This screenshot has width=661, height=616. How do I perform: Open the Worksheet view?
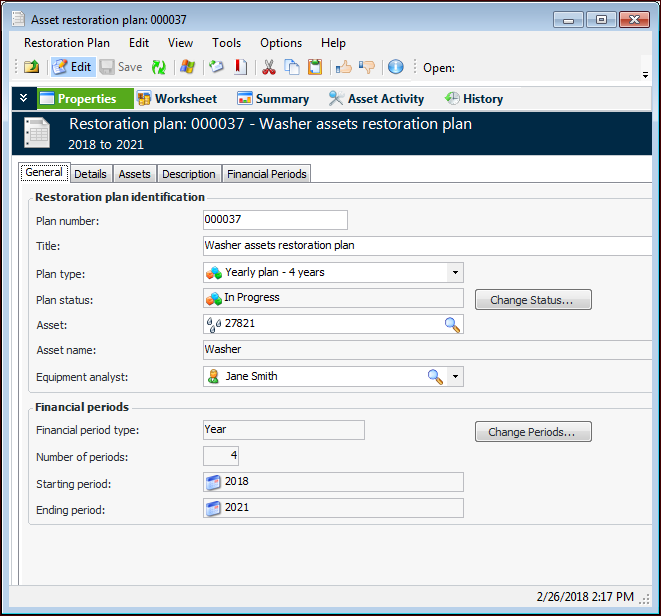pyautogui.click(x=177, y=99)
